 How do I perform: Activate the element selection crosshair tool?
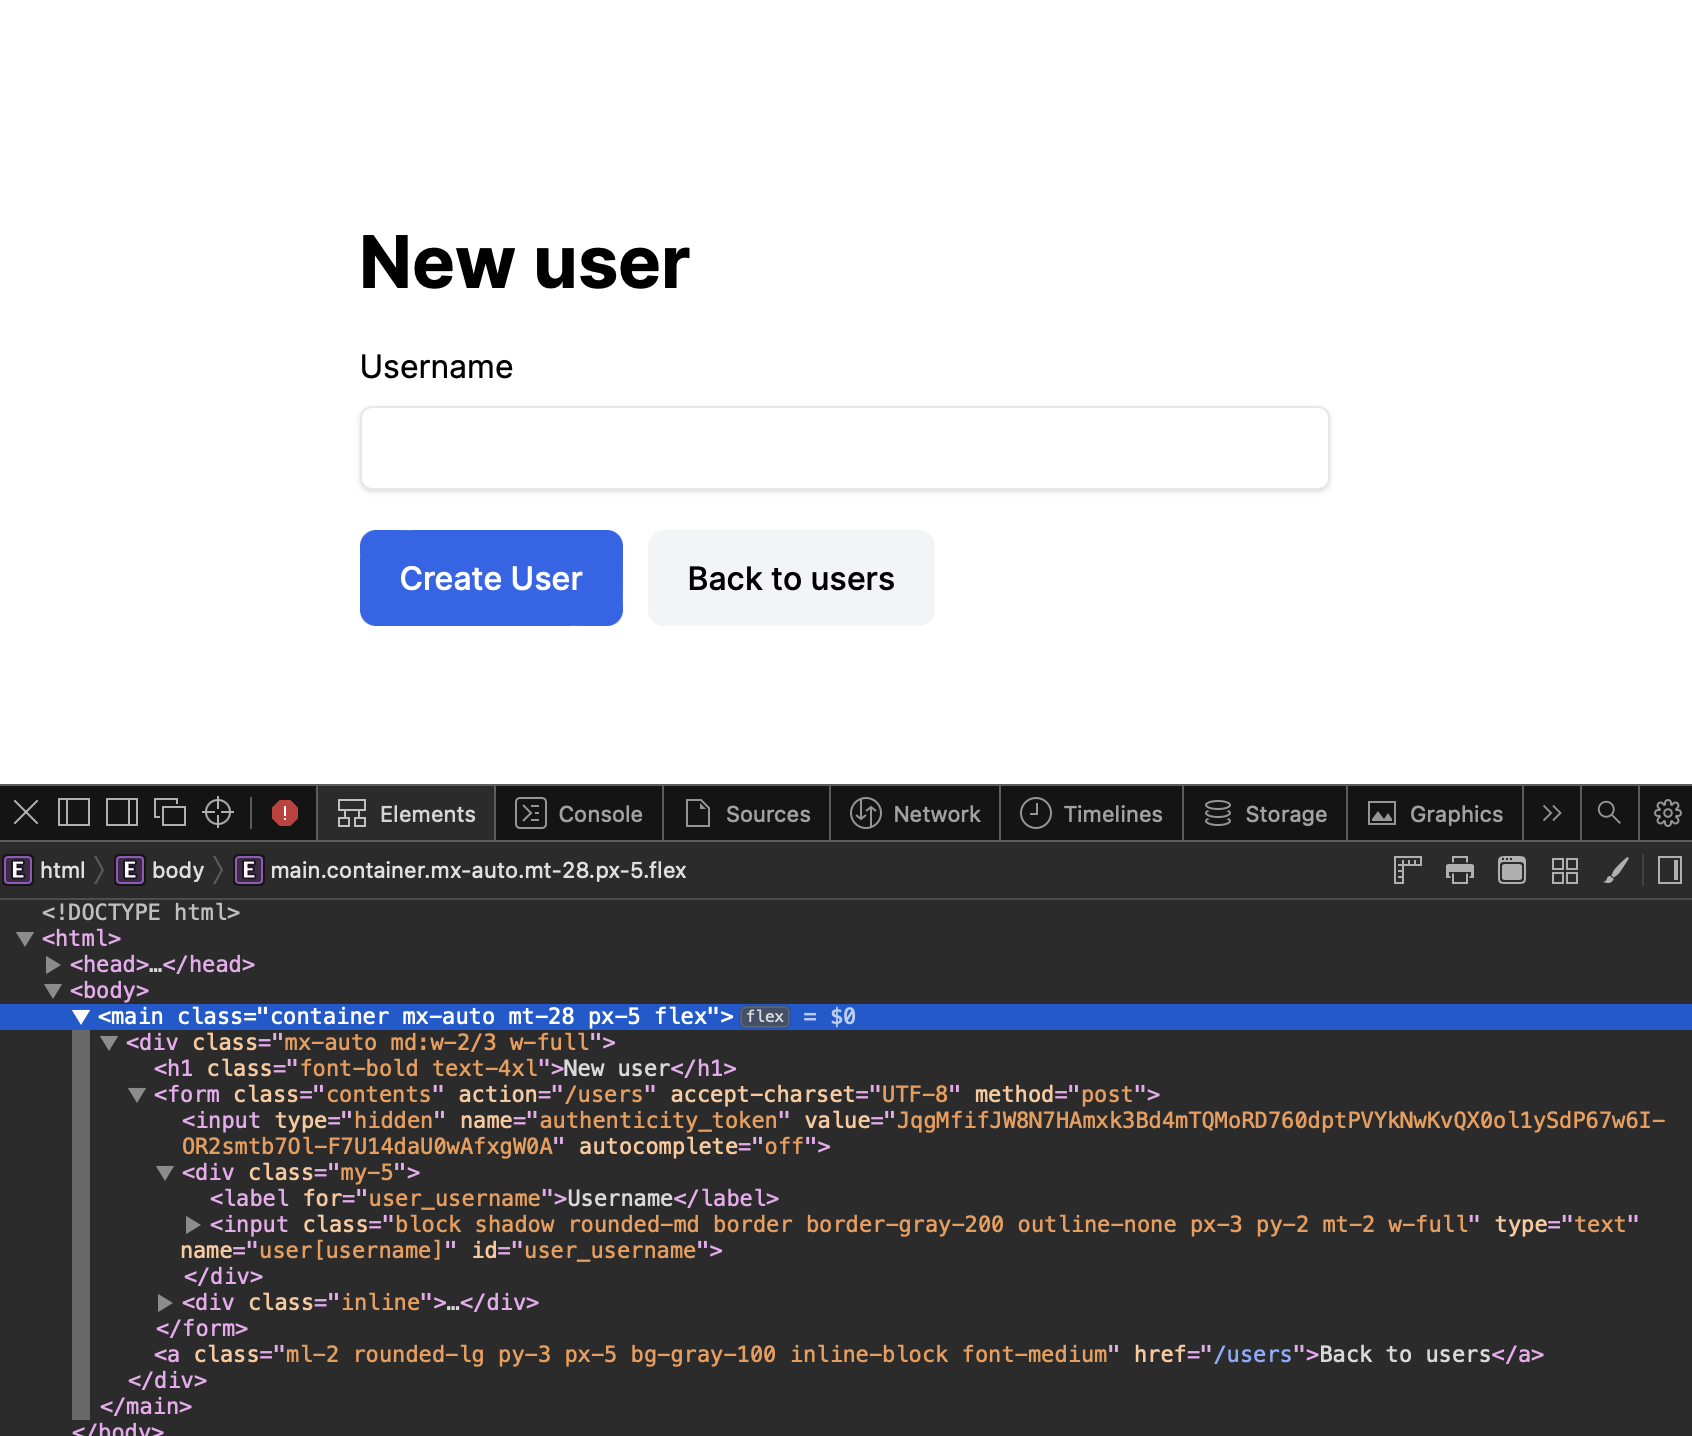[218, 813]
